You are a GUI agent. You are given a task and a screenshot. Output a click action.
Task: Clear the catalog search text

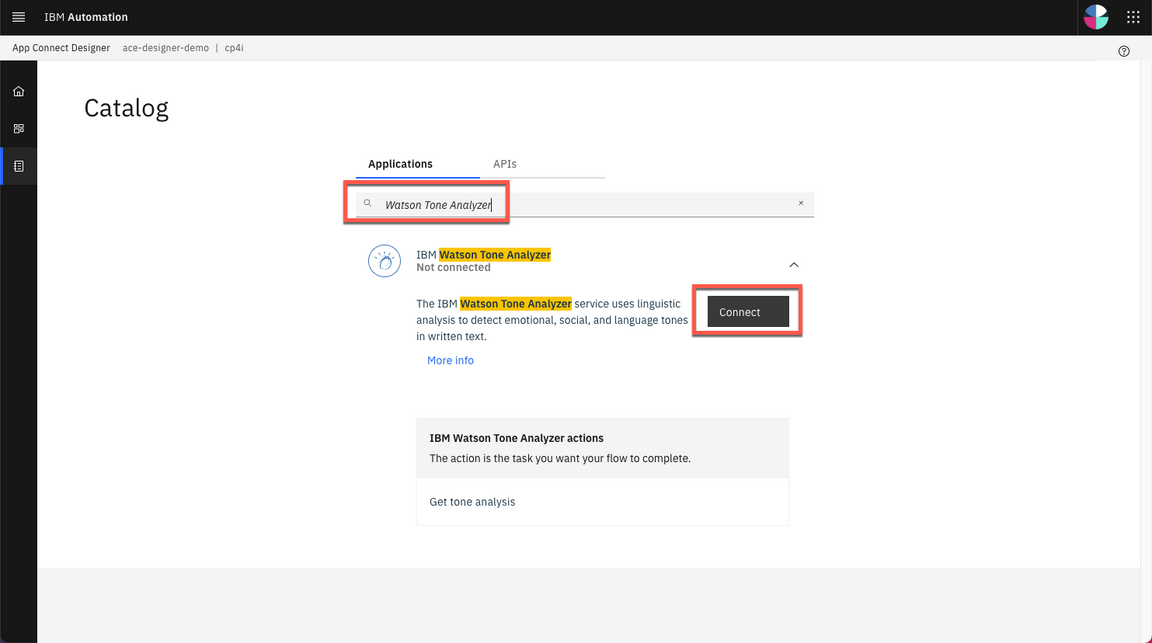tap(801, 204)
